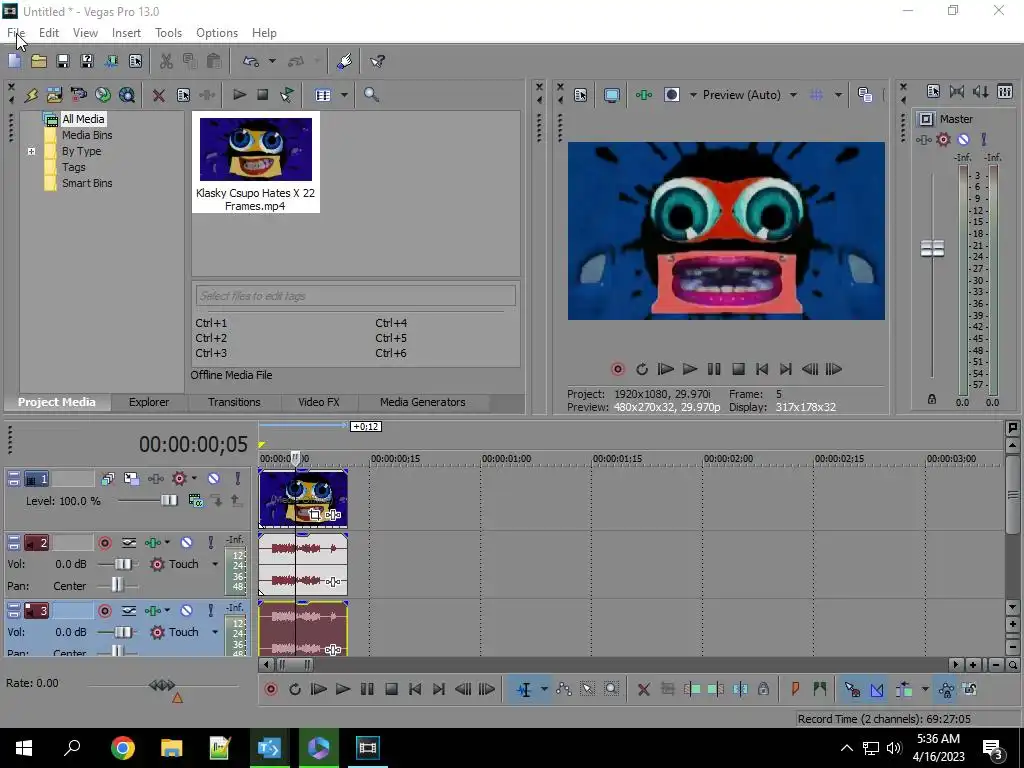Click the track 1 Level slider handle
This screenshot has width=1024, height=768.
(x=169, y=500)
